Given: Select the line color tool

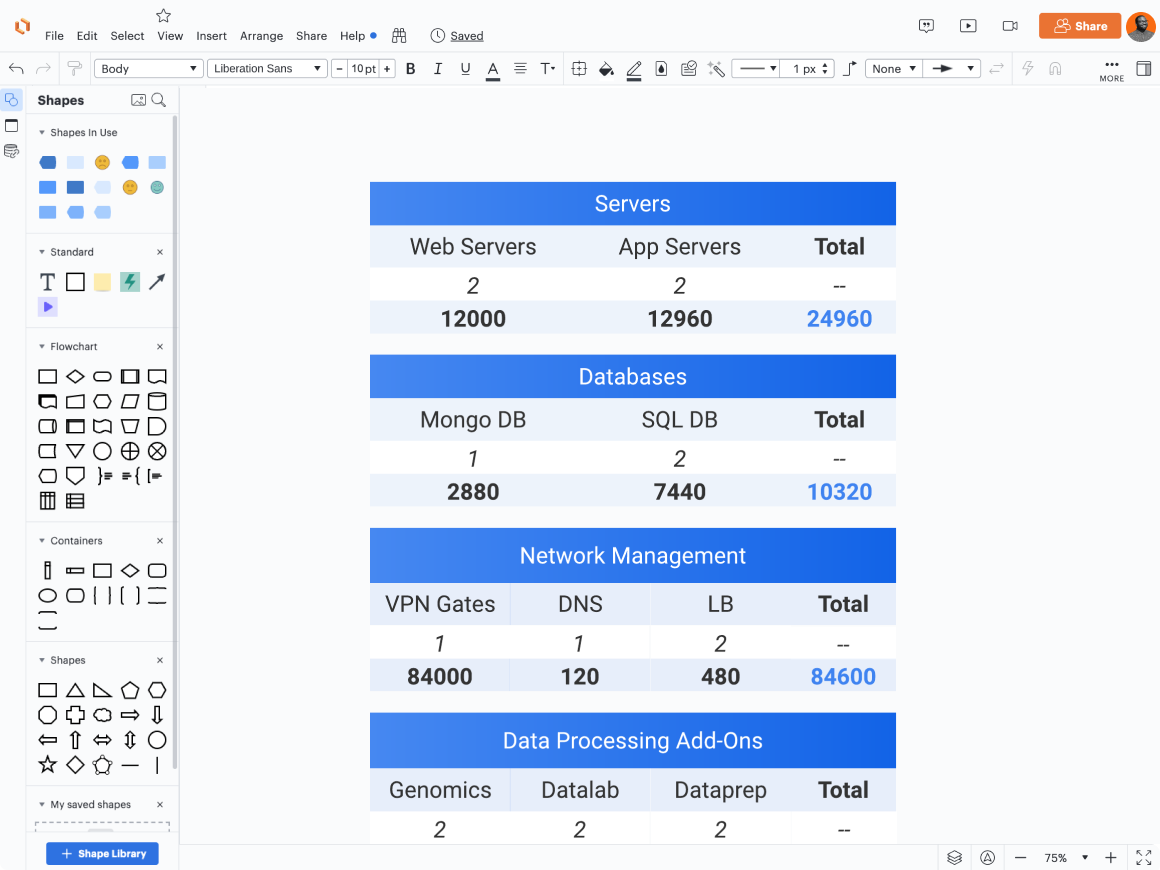Looking at the screenshot, I should coord(634,68).
